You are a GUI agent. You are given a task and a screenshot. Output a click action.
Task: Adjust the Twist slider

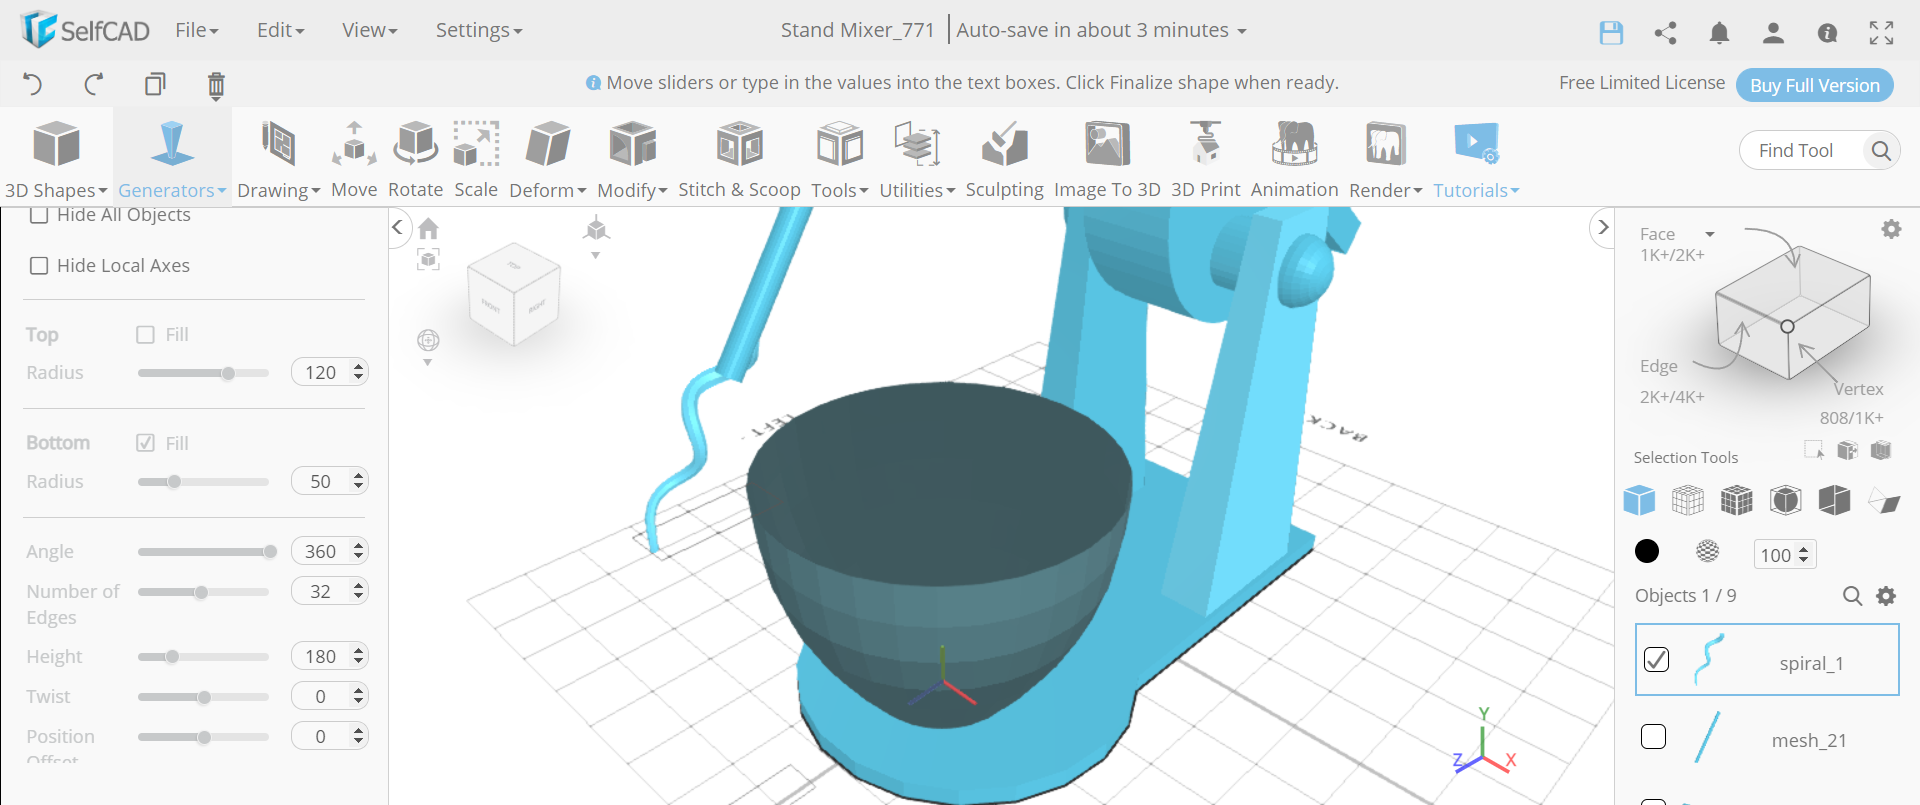203,697
